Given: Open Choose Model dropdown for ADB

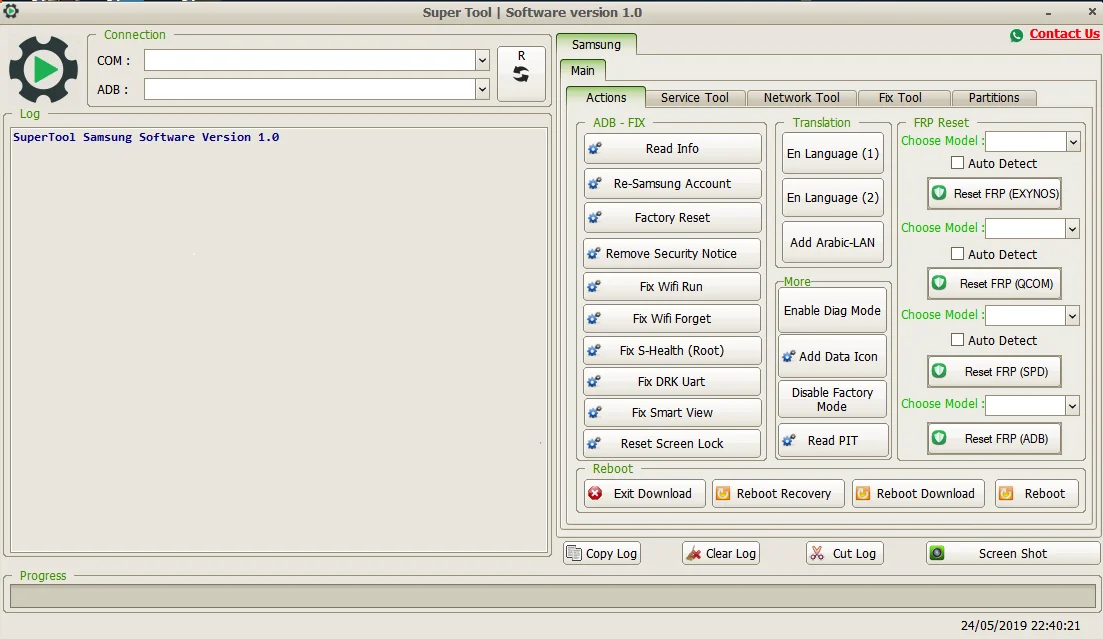Looking at the screenshot, I should tap(1072, 405).
